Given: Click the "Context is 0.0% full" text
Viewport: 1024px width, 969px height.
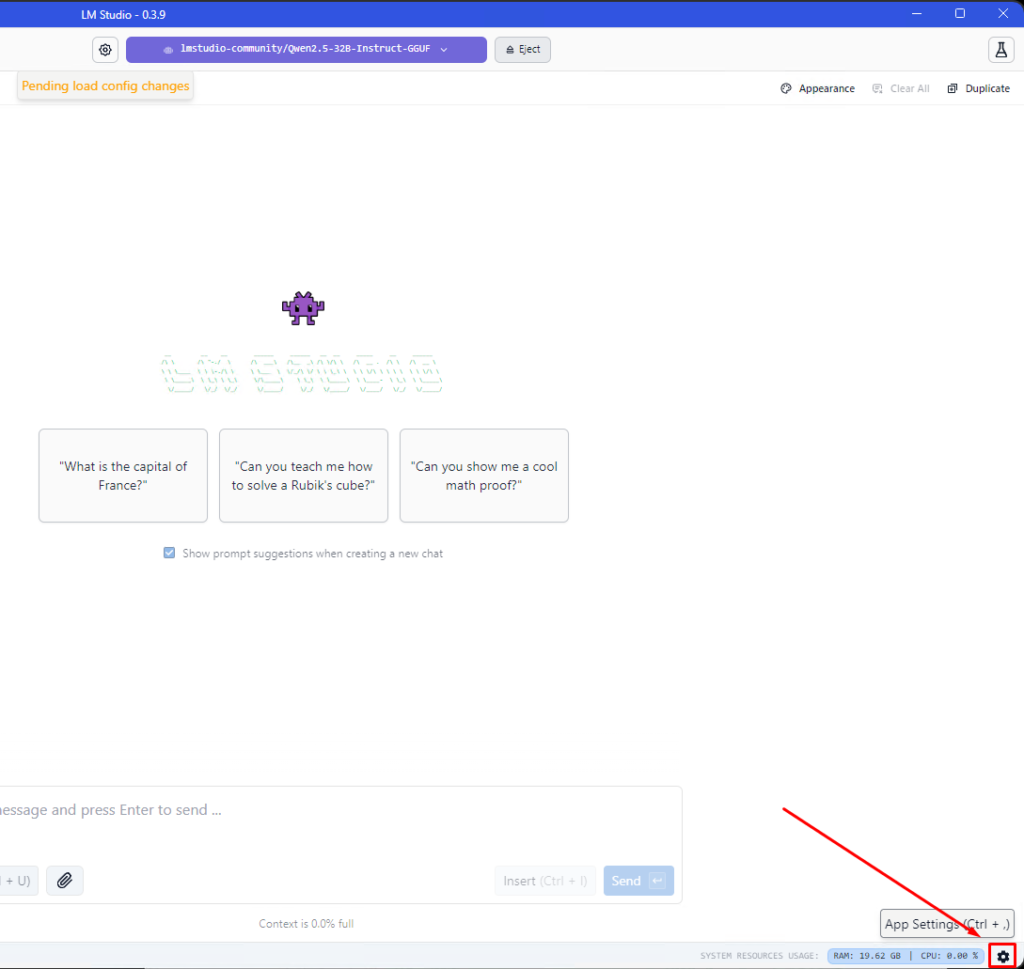Looking at the screenshot, I should coord(306,924).
